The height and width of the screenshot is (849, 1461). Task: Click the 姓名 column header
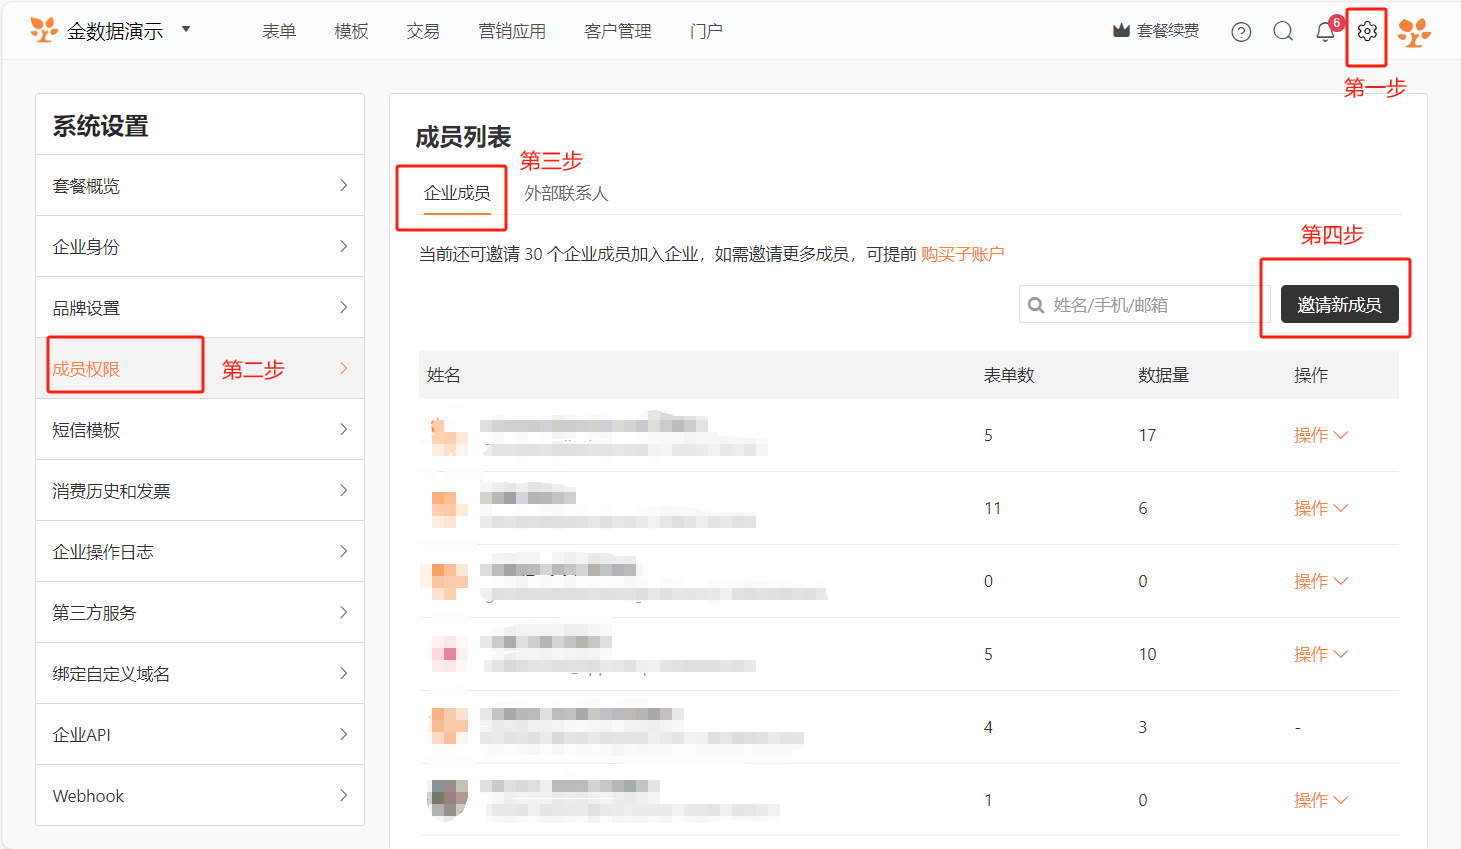click(x=444, y=375)
